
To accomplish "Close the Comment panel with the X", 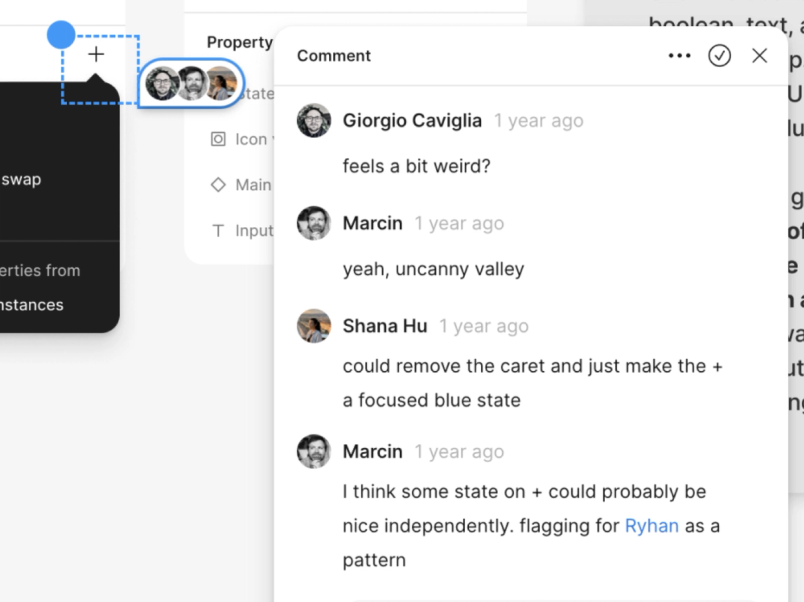I will 760,56.
